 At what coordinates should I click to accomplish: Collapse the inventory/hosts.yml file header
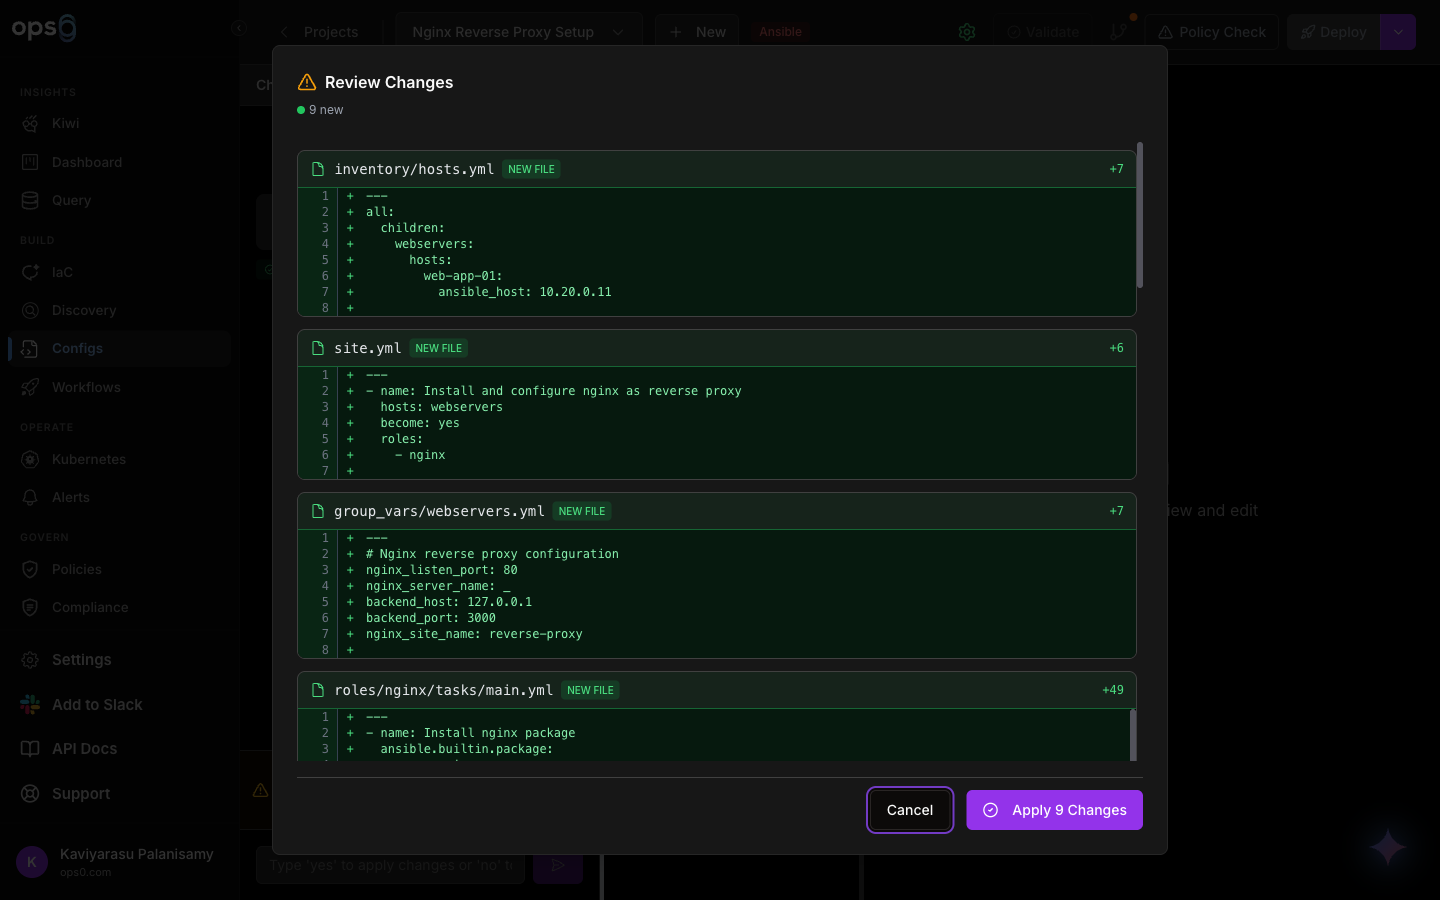(717, 169)
